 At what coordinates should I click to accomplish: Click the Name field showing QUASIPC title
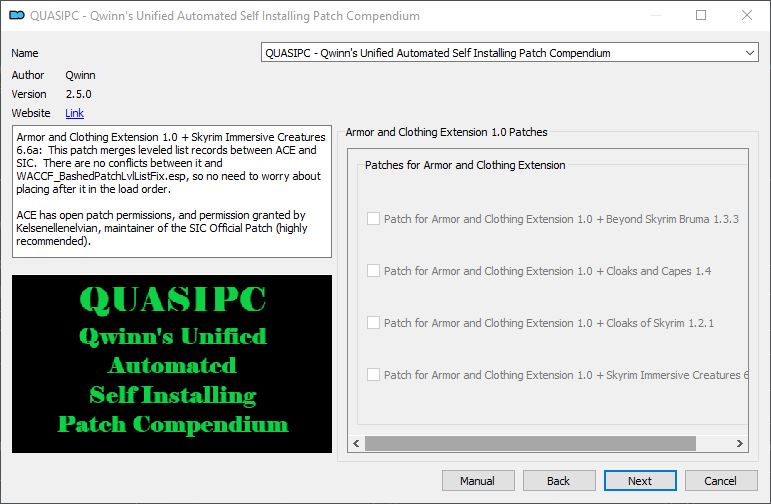509,53
